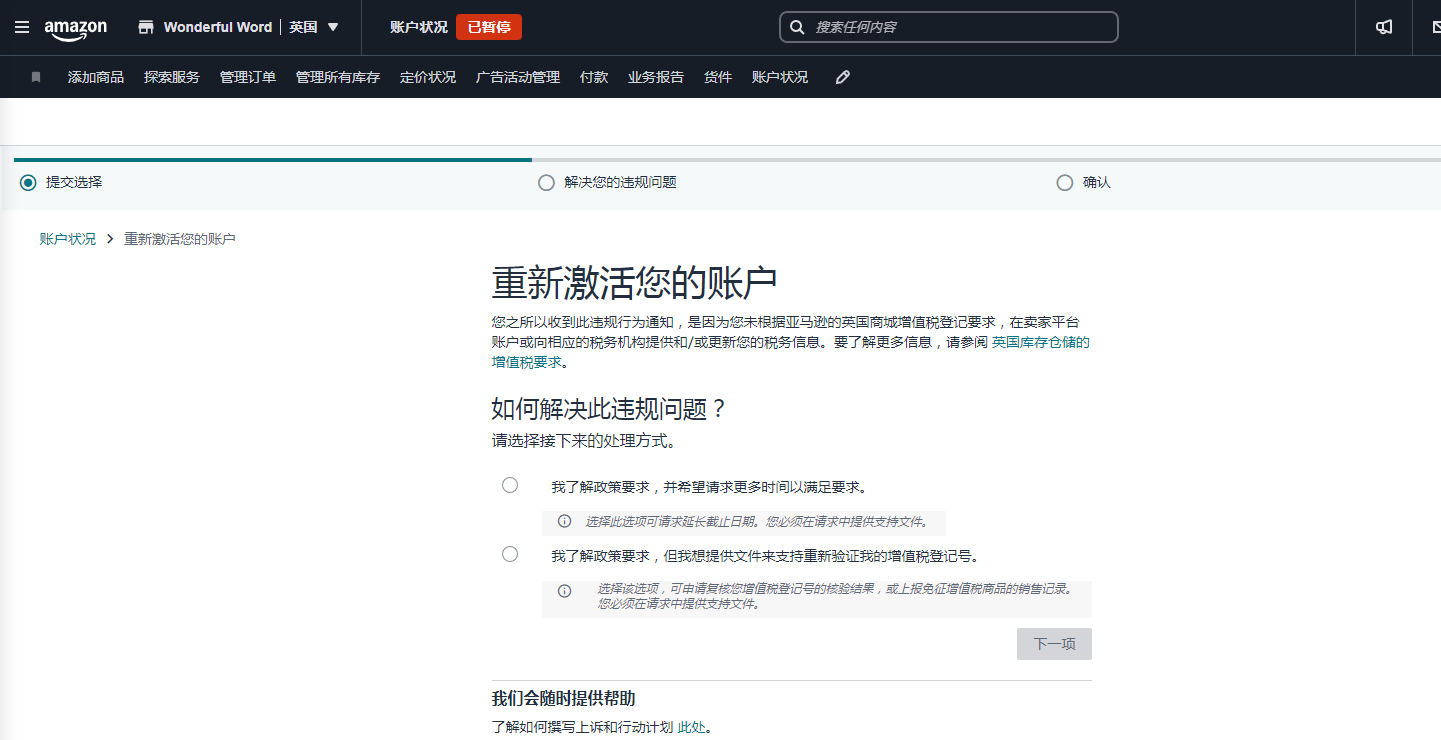Open the 此处 appeal help link
1441x740 pixels.
coord(692,727)
